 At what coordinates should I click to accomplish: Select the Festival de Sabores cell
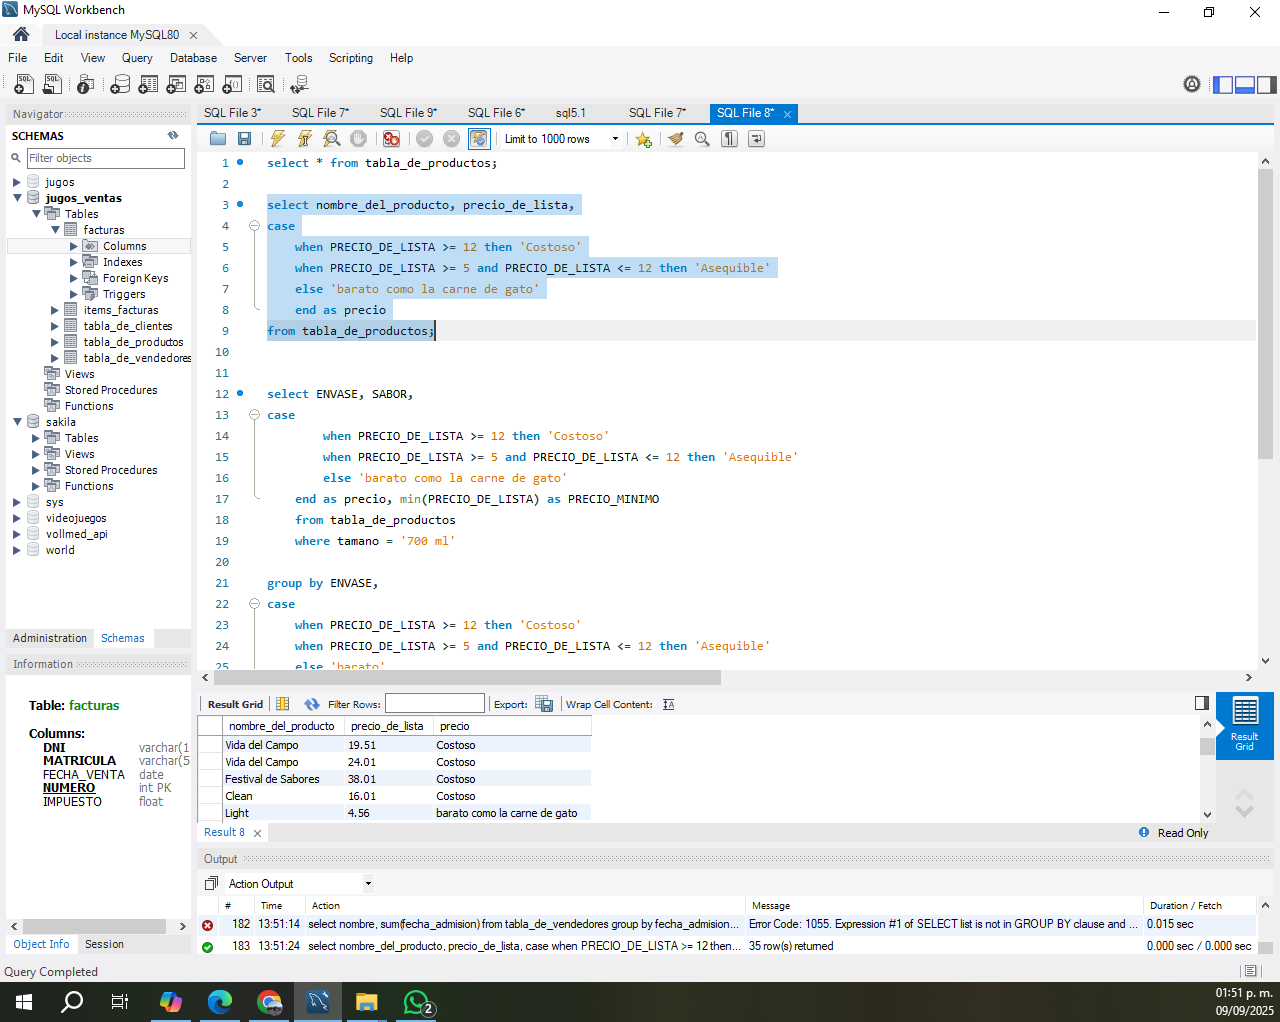tap(283, 779)
